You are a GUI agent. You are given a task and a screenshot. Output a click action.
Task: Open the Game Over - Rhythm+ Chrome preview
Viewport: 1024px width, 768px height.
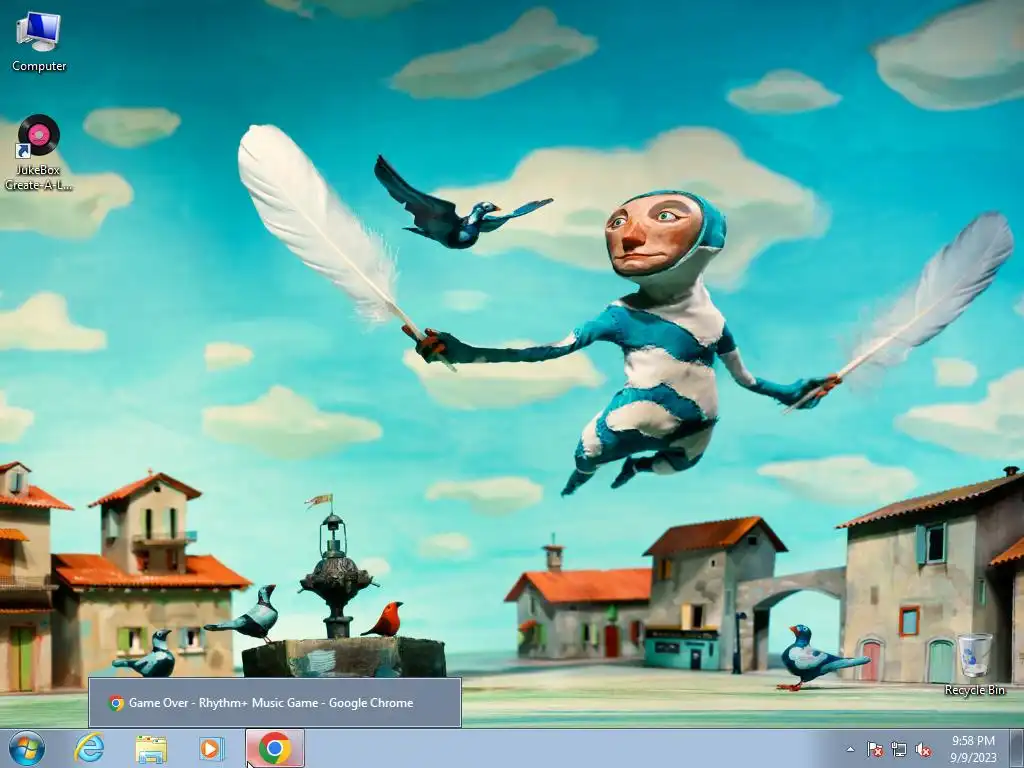[x=275, y=703]
